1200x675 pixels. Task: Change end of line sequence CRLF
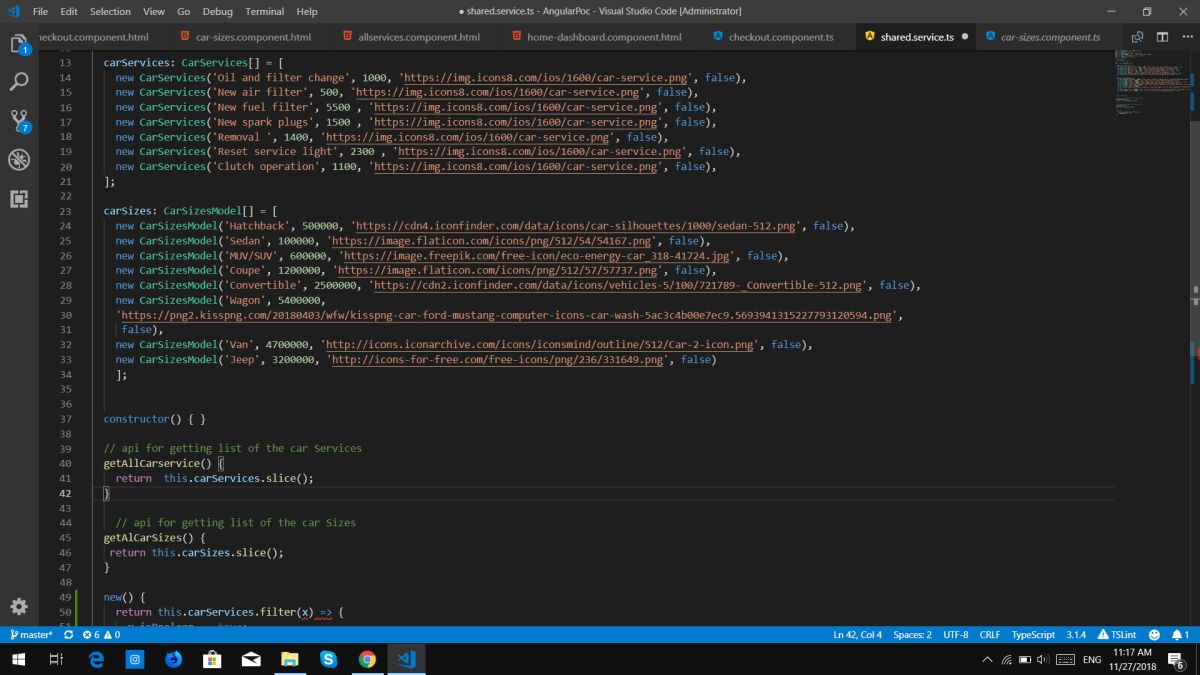click(x=990, y=634)
